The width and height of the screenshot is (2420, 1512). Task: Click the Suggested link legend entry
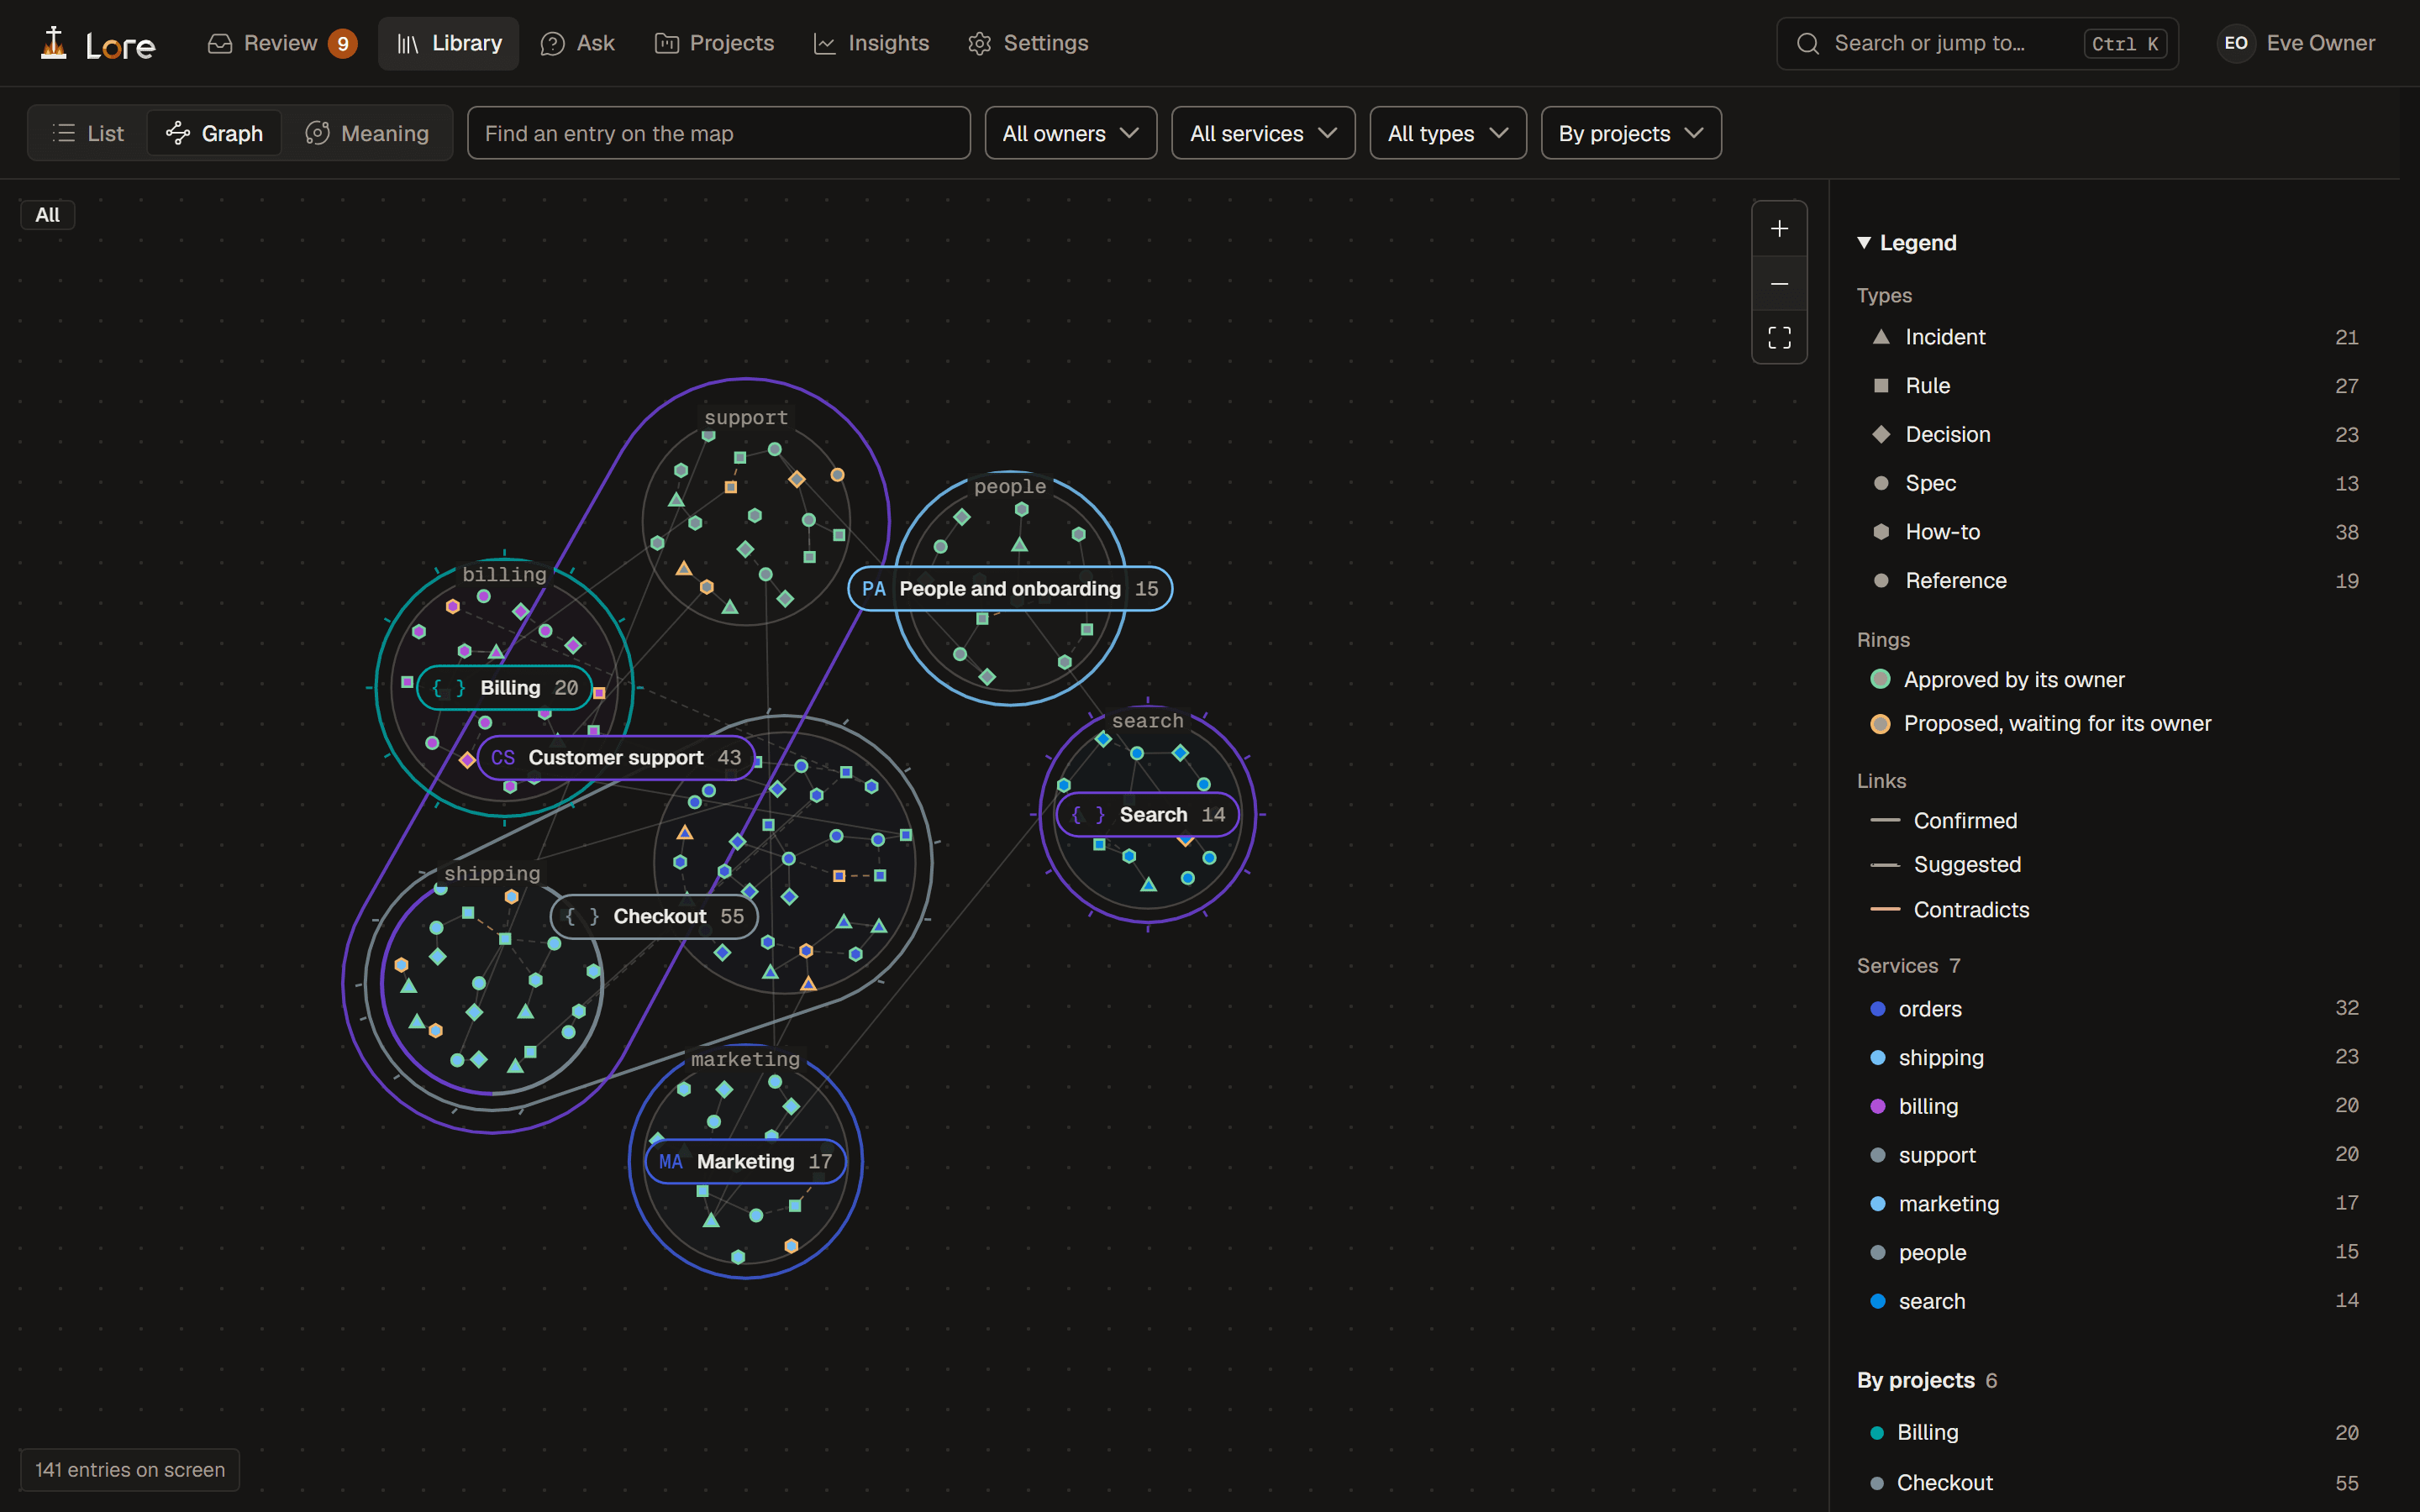click(1945, 865)
